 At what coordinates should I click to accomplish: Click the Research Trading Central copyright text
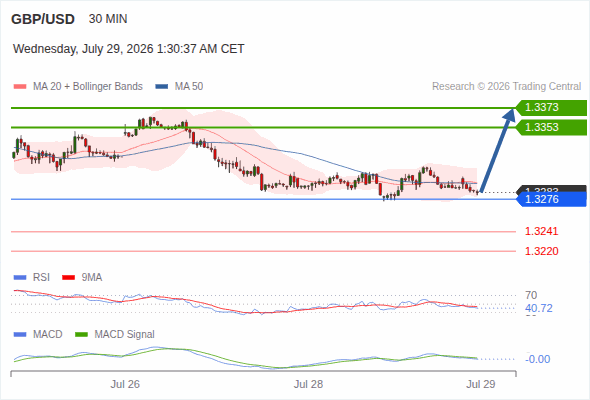(x=506, y=87)
